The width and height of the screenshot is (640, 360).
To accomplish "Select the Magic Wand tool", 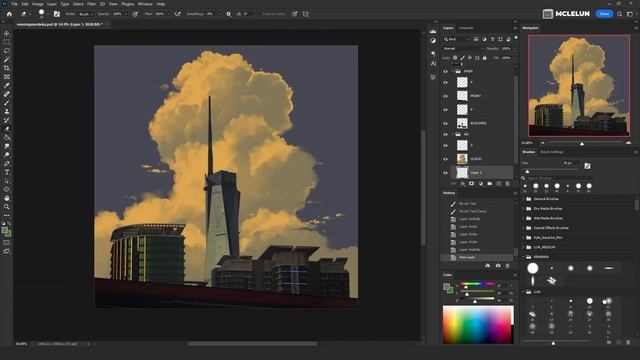I will pyautogui.click(x=7, y=60).
